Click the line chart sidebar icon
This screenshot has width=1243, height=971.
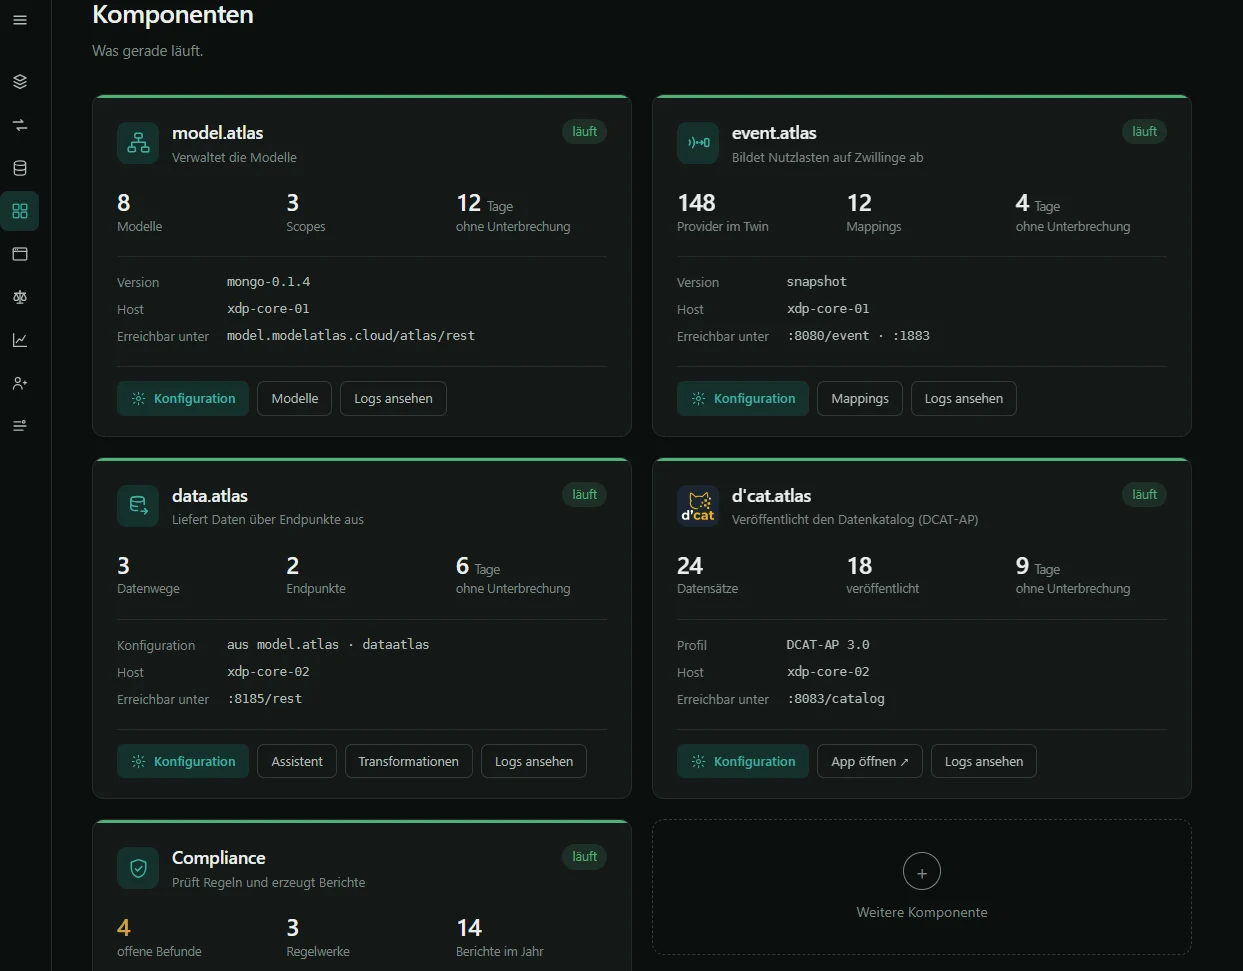20,340
